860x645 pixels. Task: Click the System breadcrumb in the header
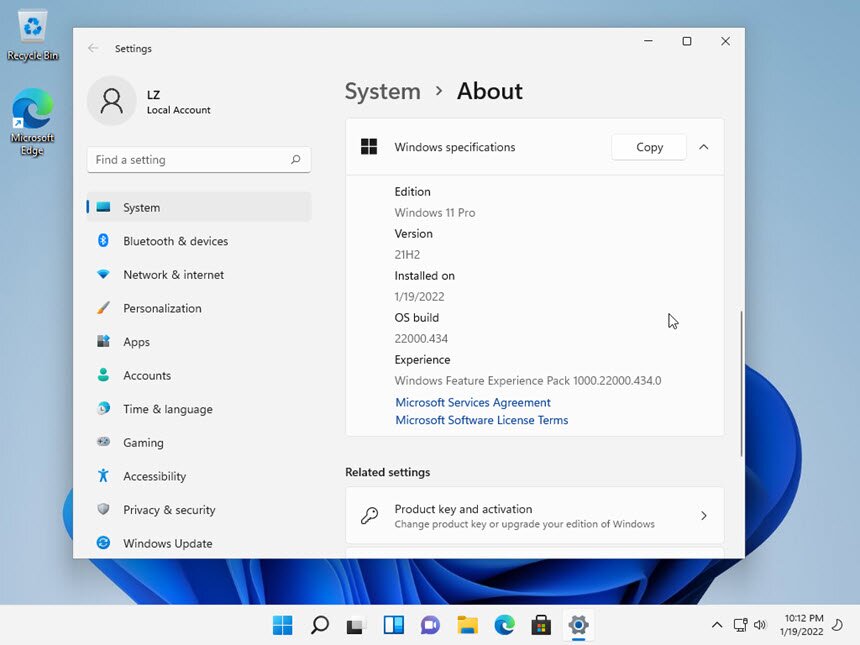tap(383, 91)
